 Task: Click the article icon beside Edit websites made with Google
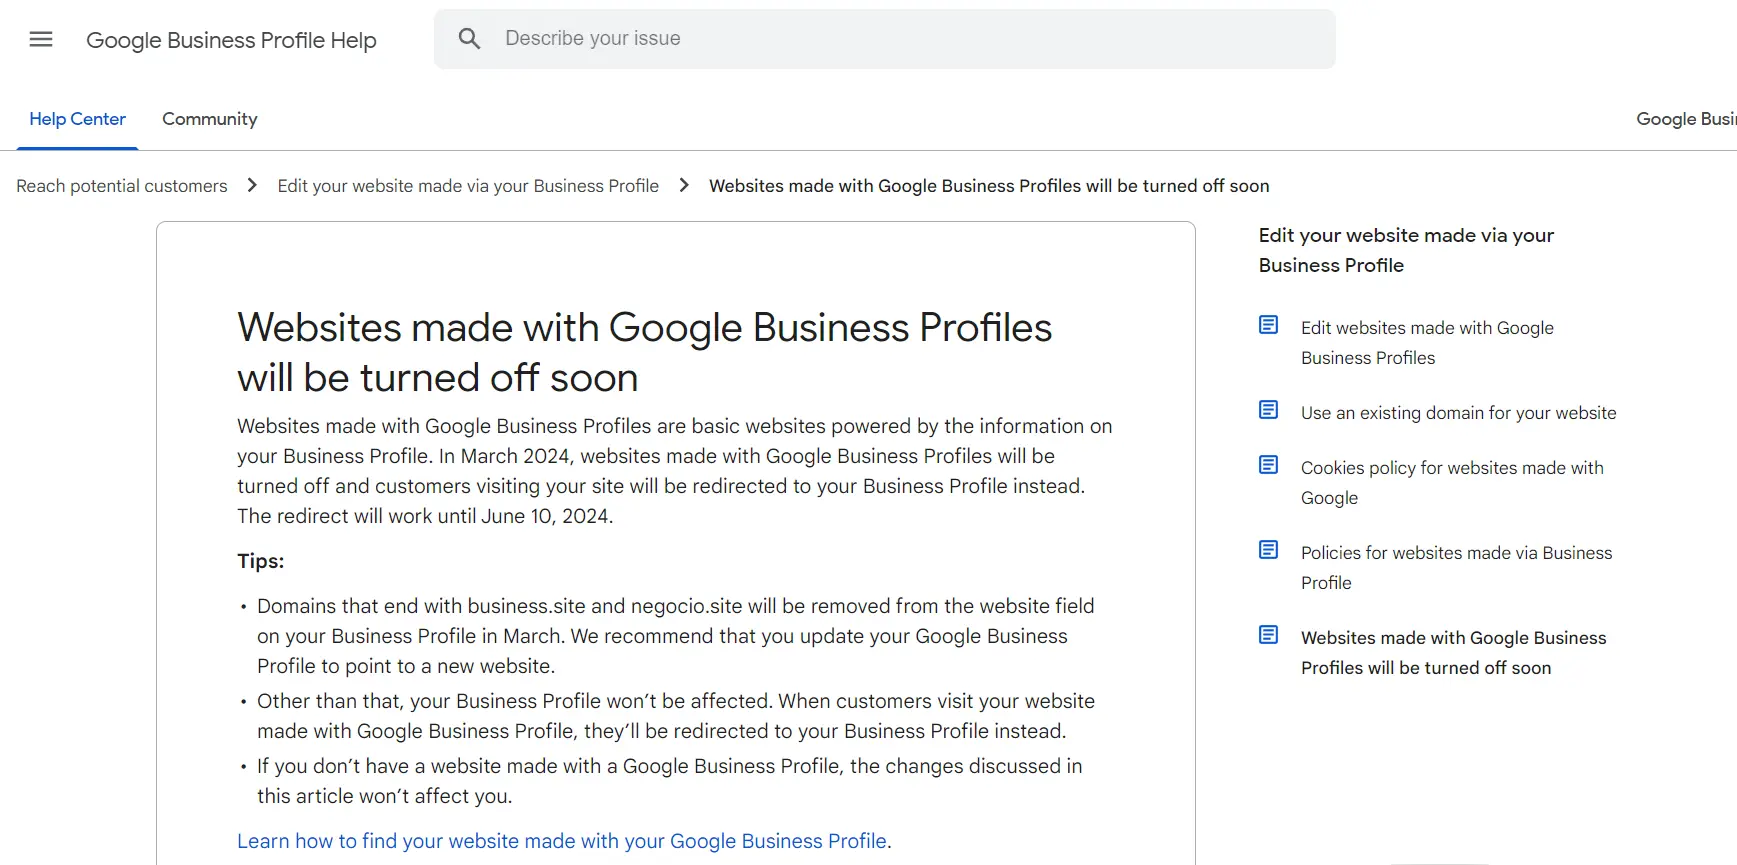coord(1268,325)
